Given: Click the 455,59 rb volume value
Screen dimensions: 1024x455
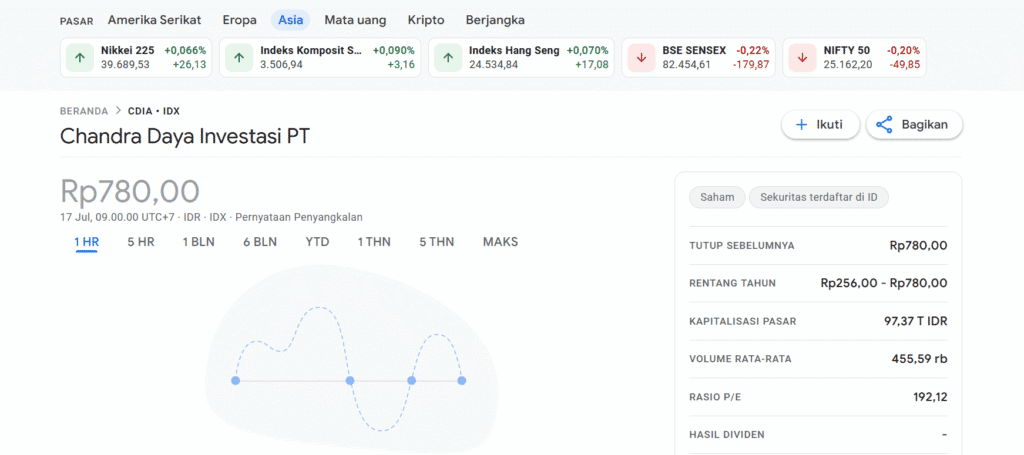Looking at the screenshot, I should 920,359.
